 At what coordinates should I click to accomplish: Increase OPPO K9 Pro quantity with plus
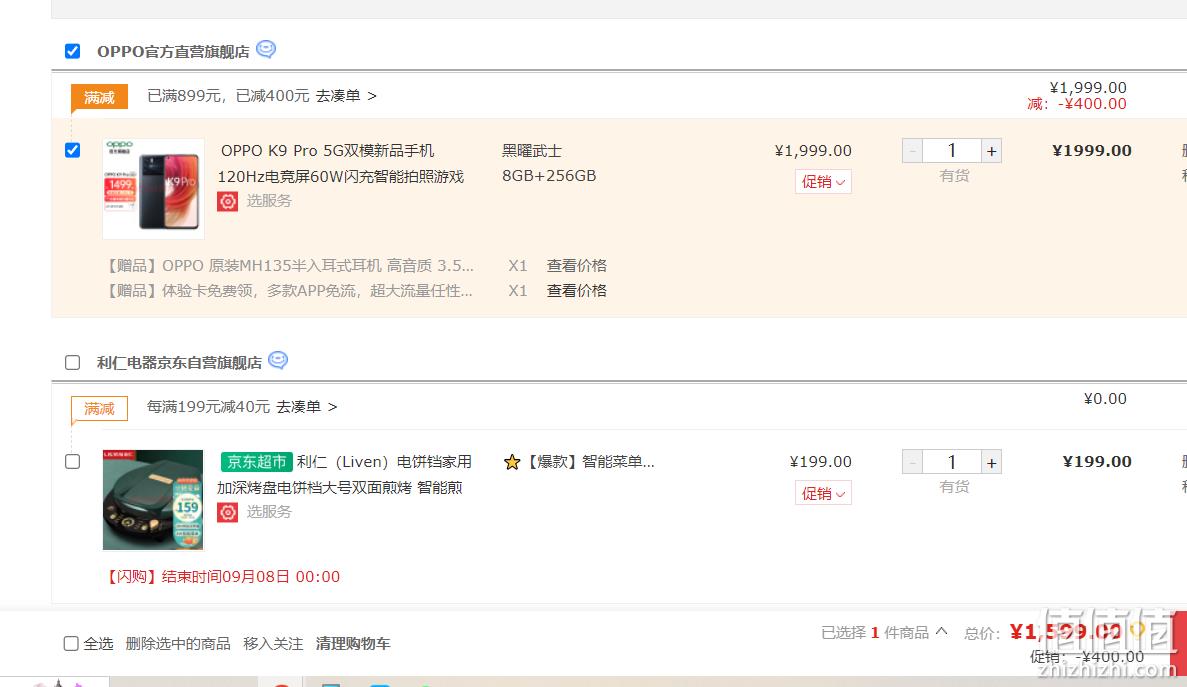(991, 151)
